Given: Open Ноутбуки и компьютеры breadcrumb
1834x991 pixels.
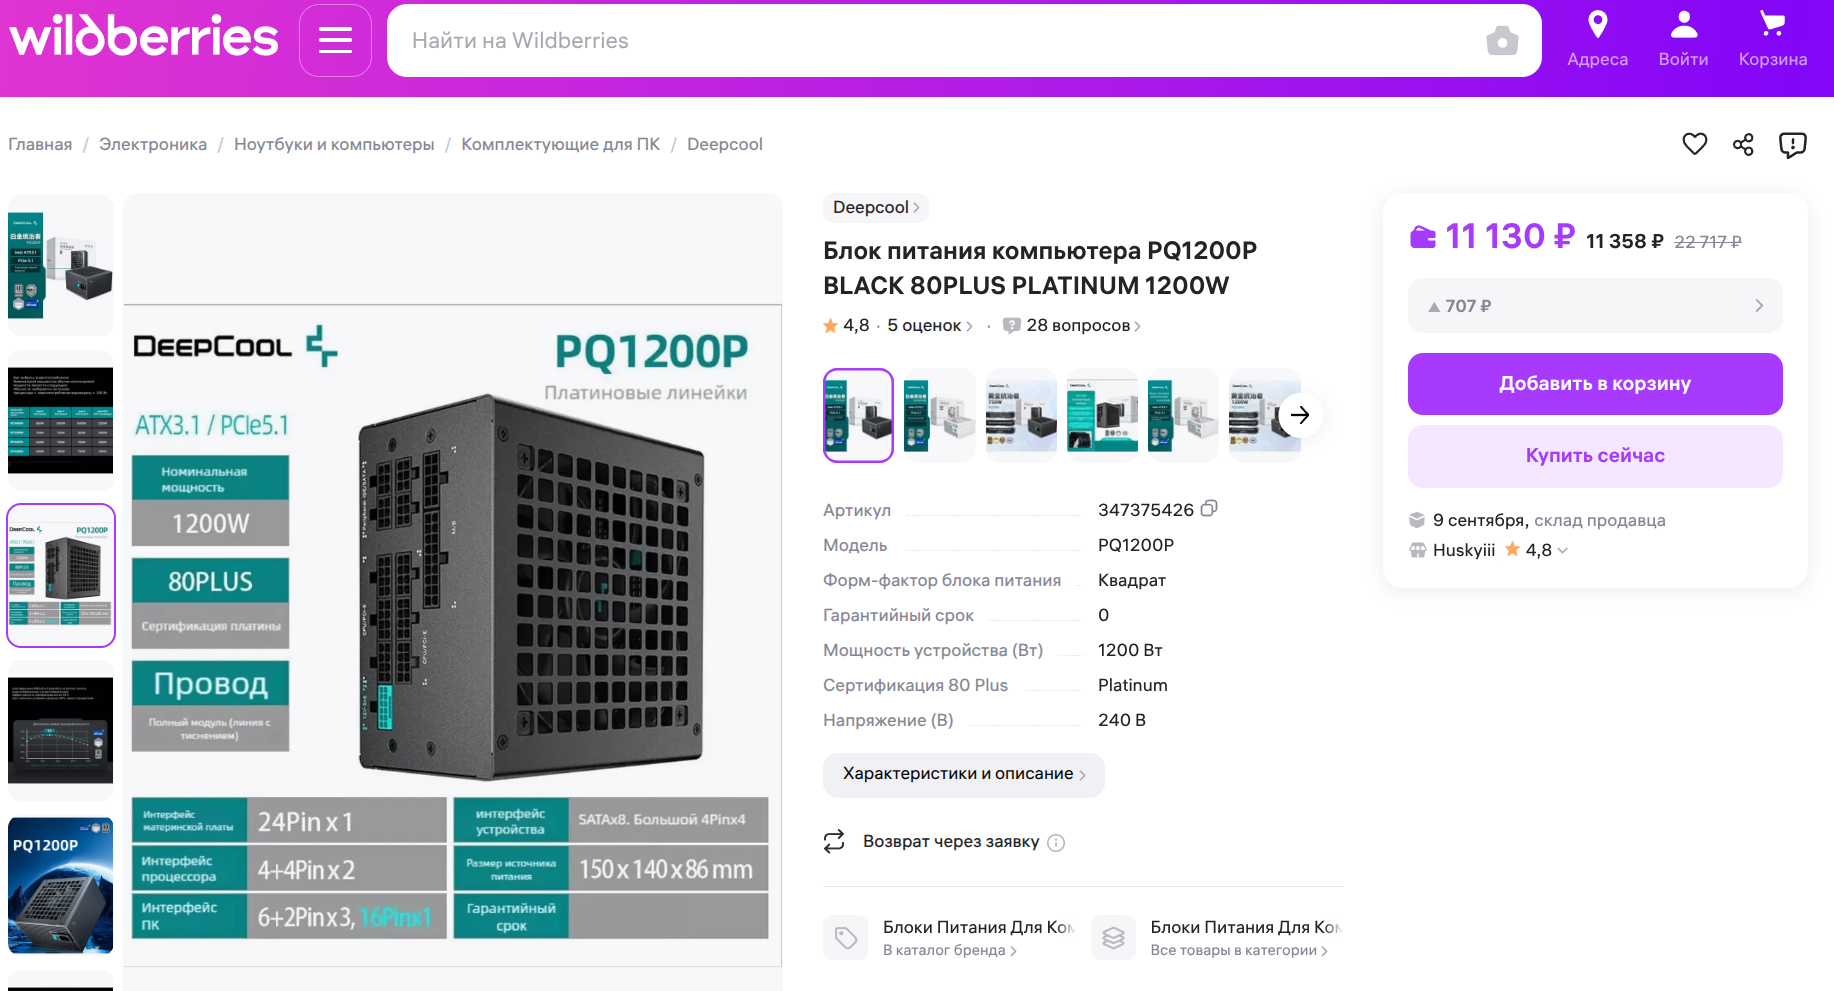Looking at the screenshot, I should click(x=334, y=144).
